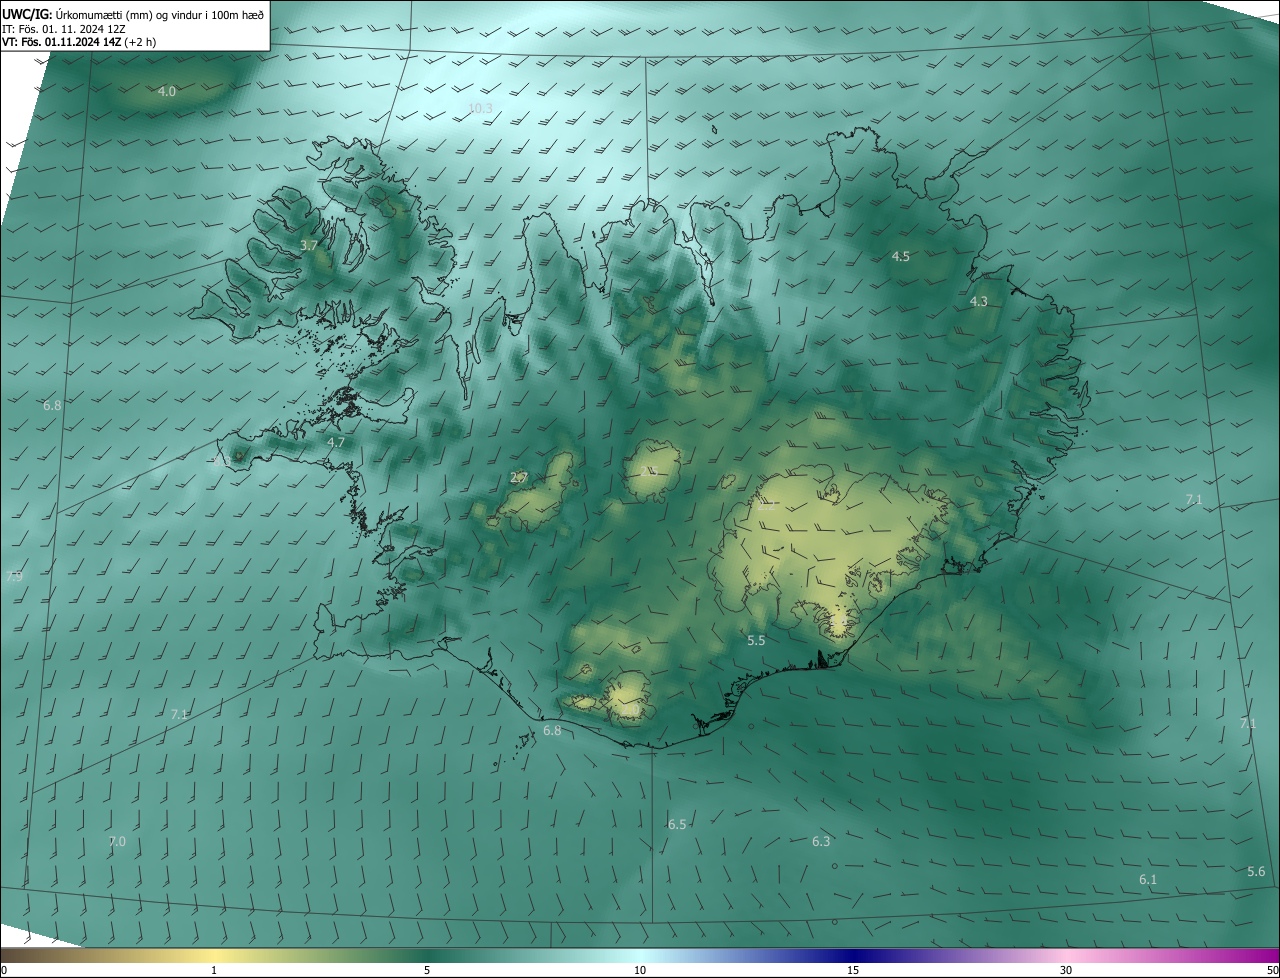The image size is (1280, 978).
Task: Click the 4.3 value label on the map
Action: 979,301
